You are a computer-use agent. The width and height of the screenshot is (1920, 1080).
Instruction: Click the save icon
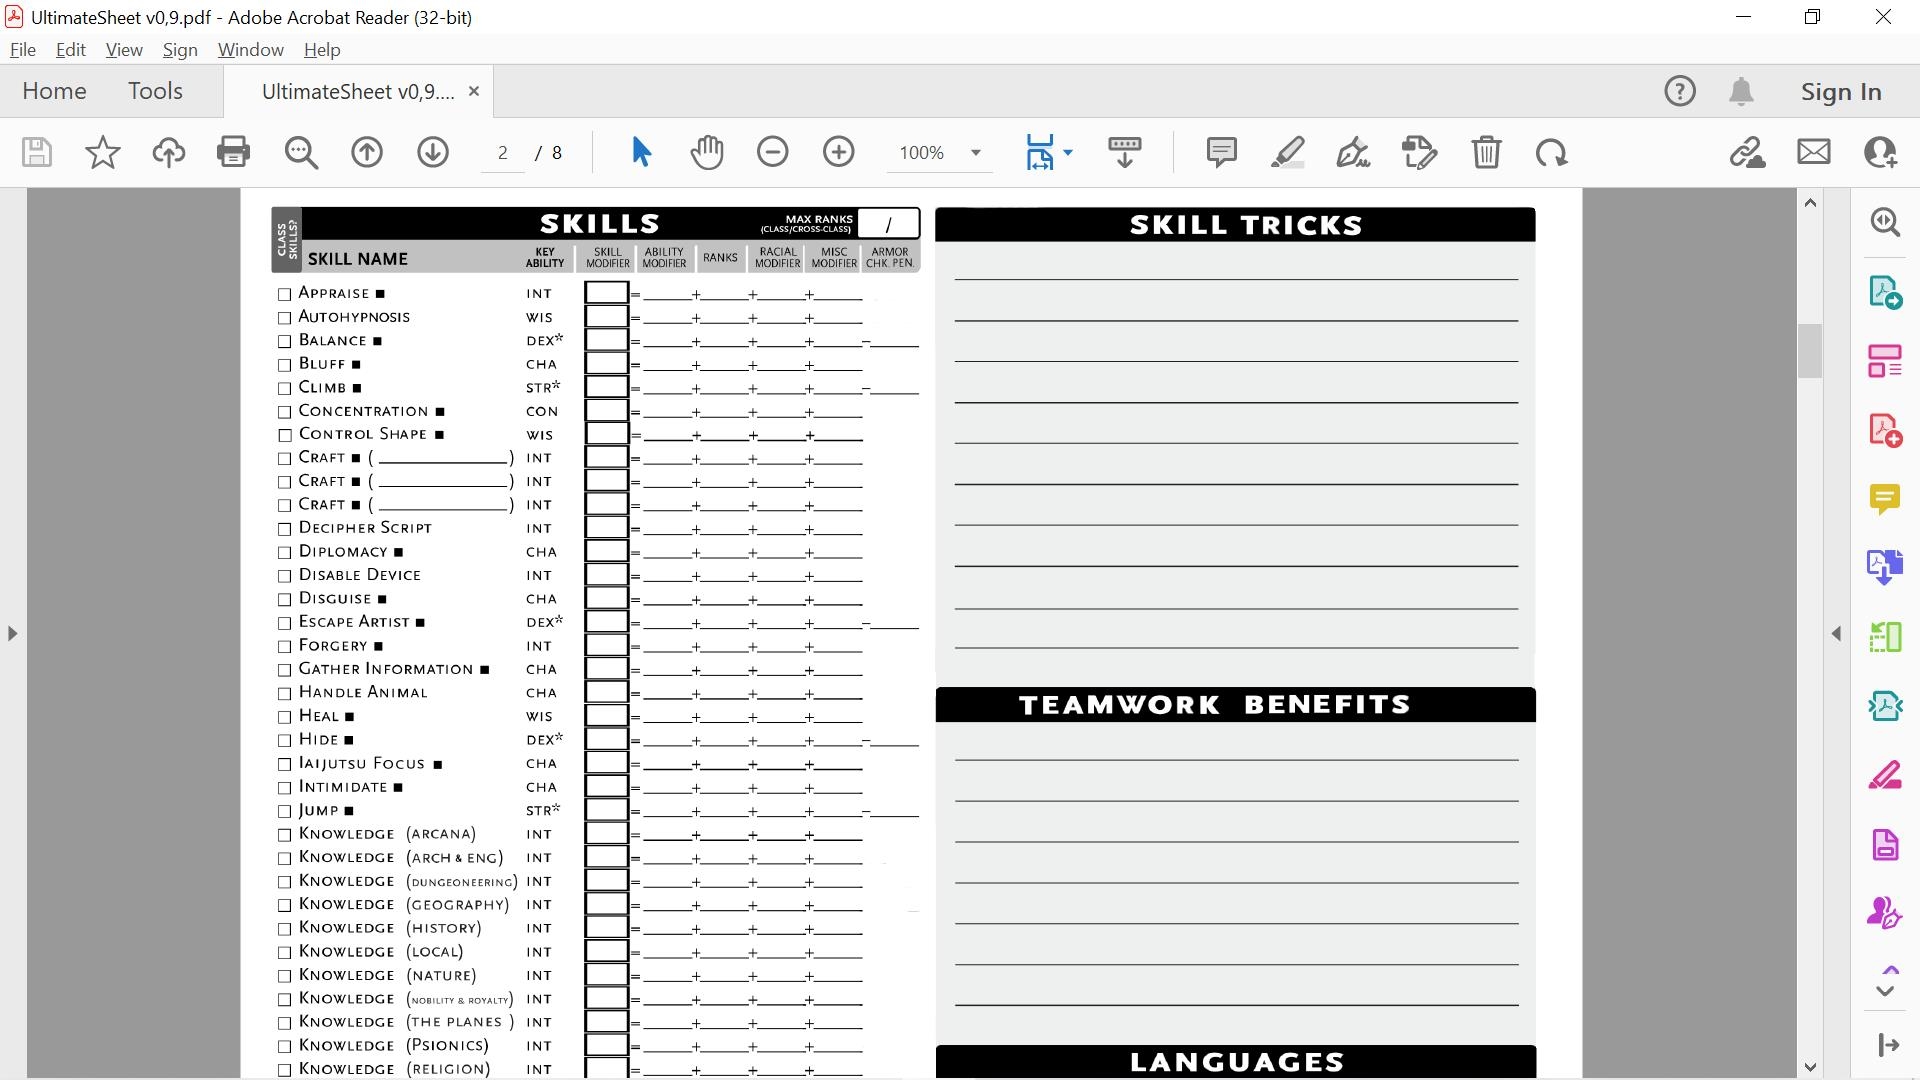point(36,152)
